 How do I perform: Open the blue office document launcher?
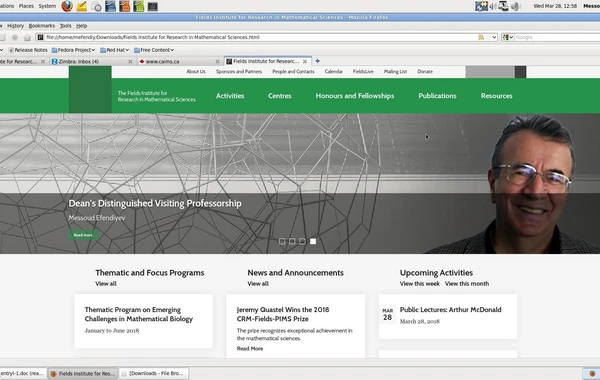pyautogui.click(x=111, y=6)
